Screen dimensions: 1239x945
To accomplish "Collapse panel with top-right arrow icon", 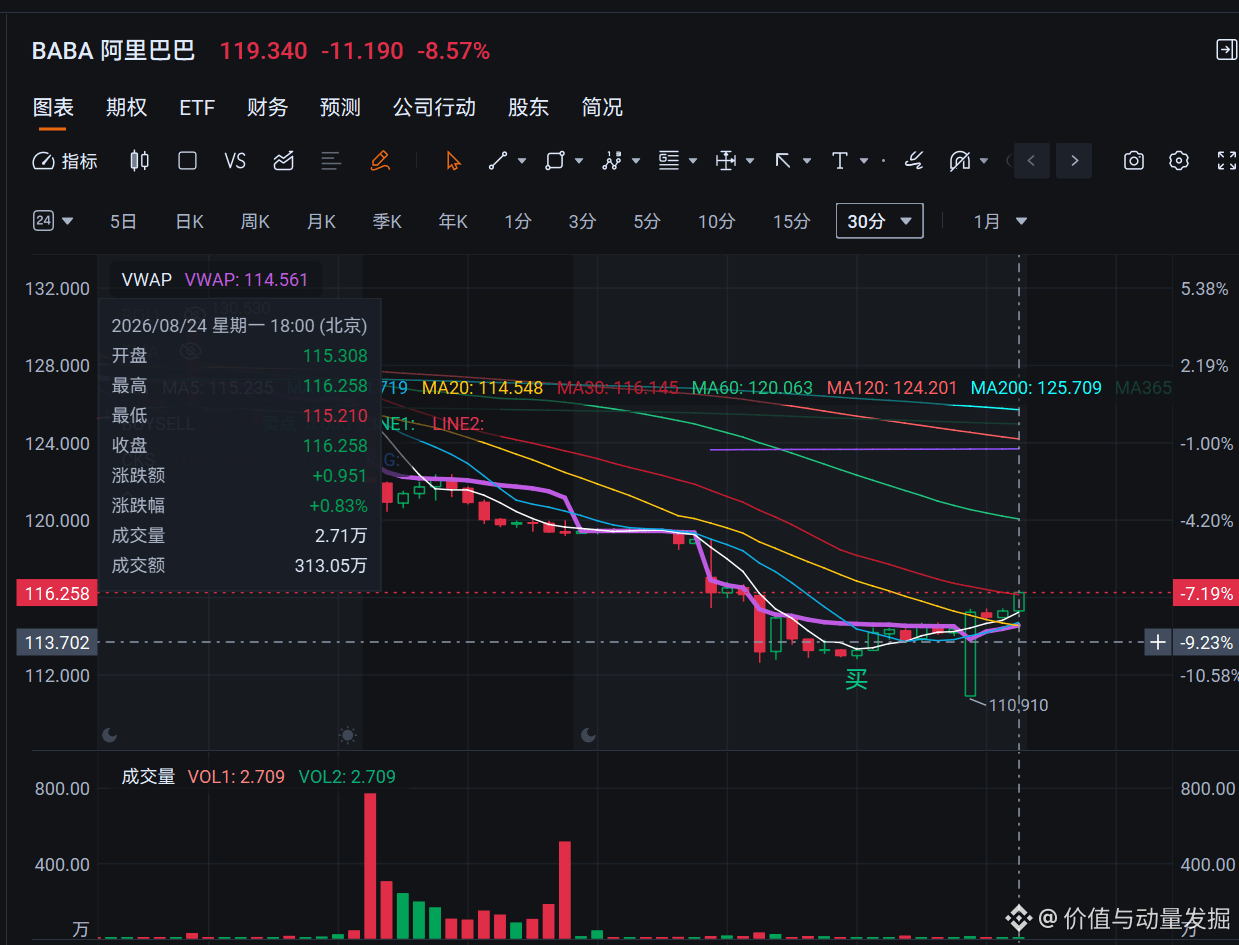I will [1226, 50].
